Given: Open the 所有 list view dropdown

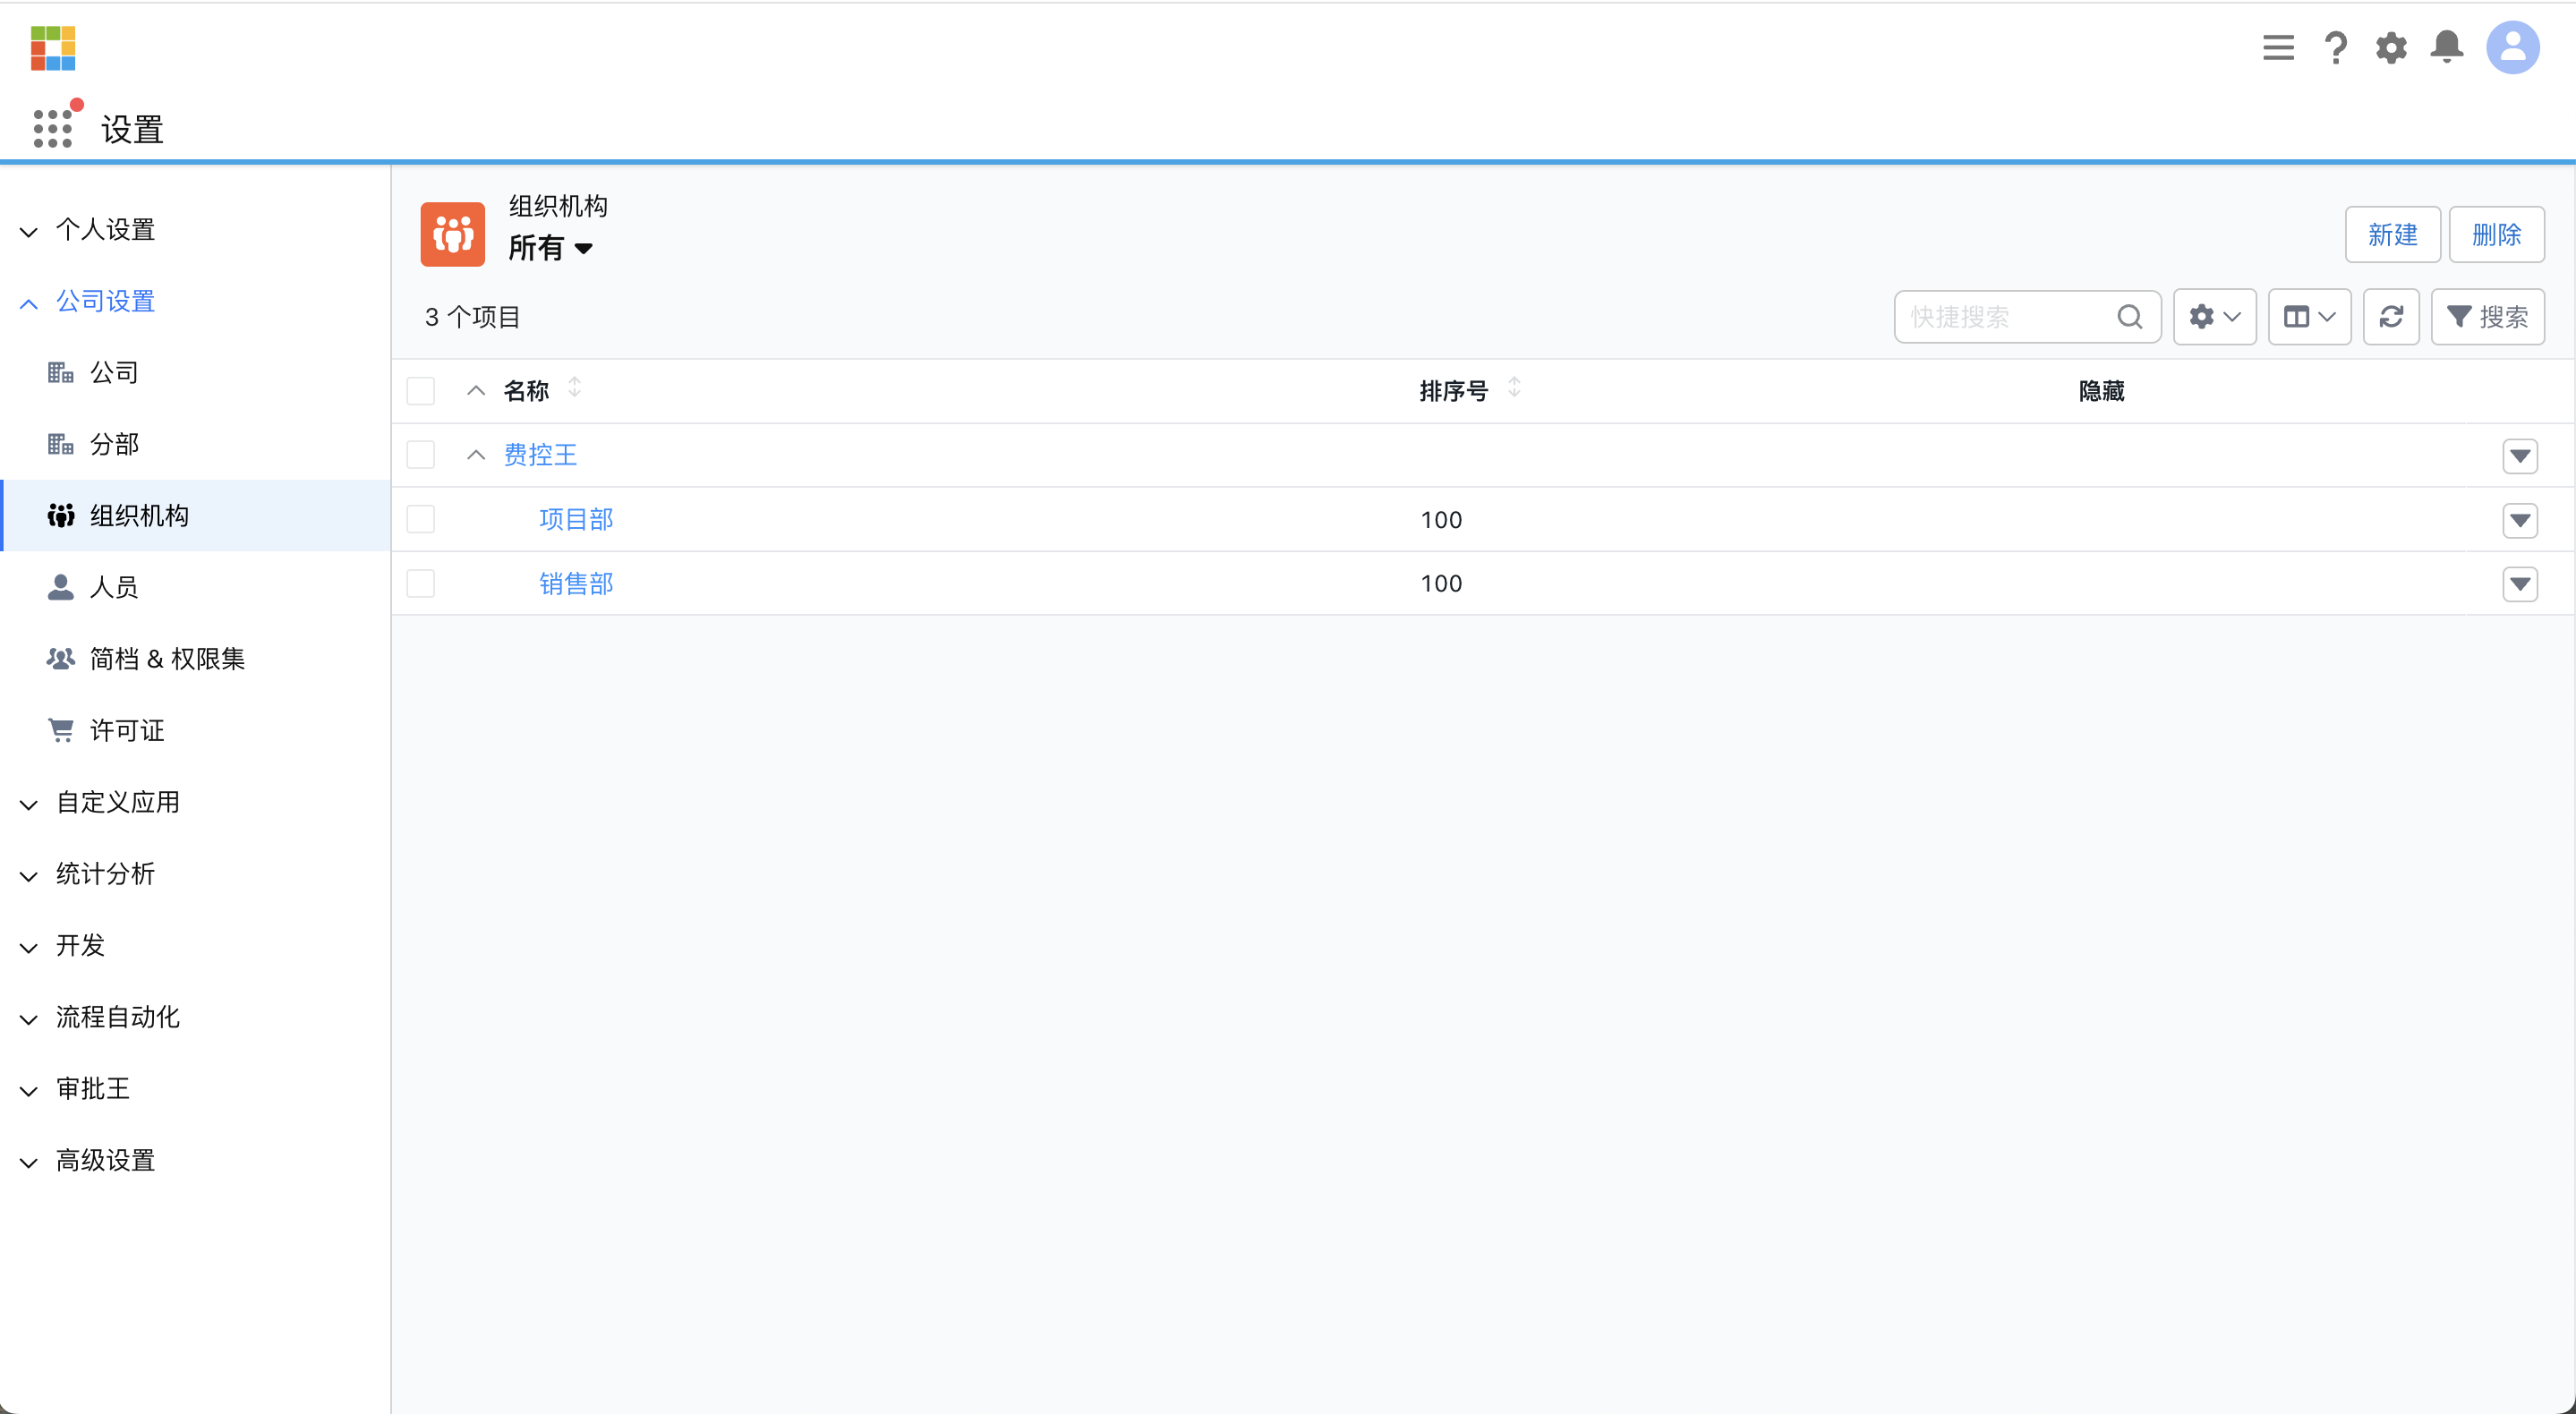Looking at the screenshot, I should (551, 248).
